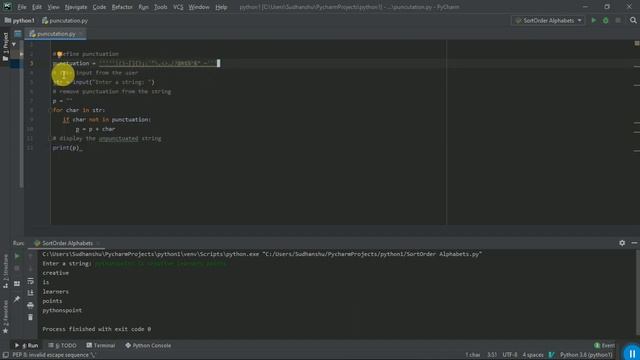640x360 pixels.
Task: Open the Python Console tool window
Action: tap(148, 345)
